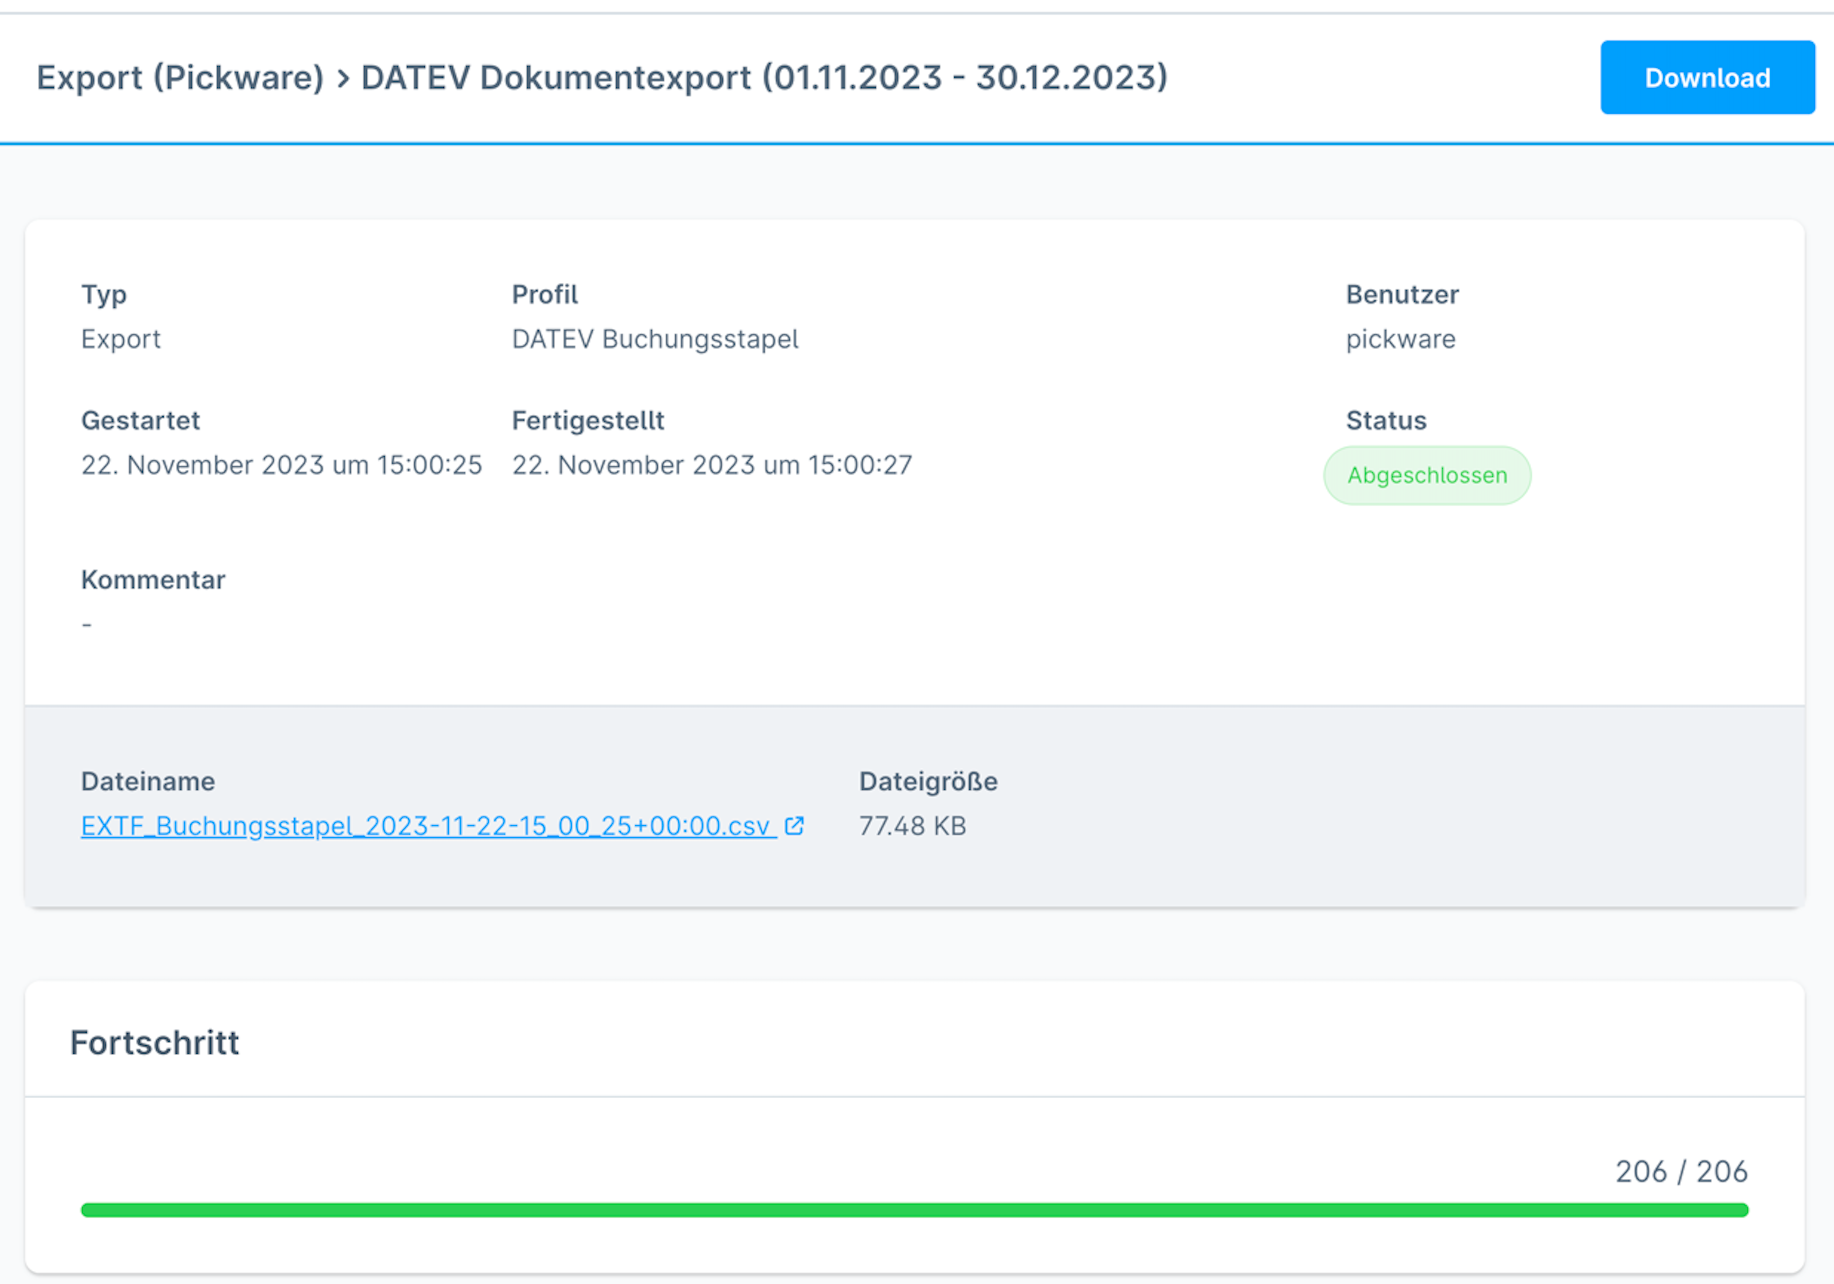Image resolution: width=1834 pixels, height=1284 pixels.
Task: Select the Typ value Export
Action: tap(121, 338)
